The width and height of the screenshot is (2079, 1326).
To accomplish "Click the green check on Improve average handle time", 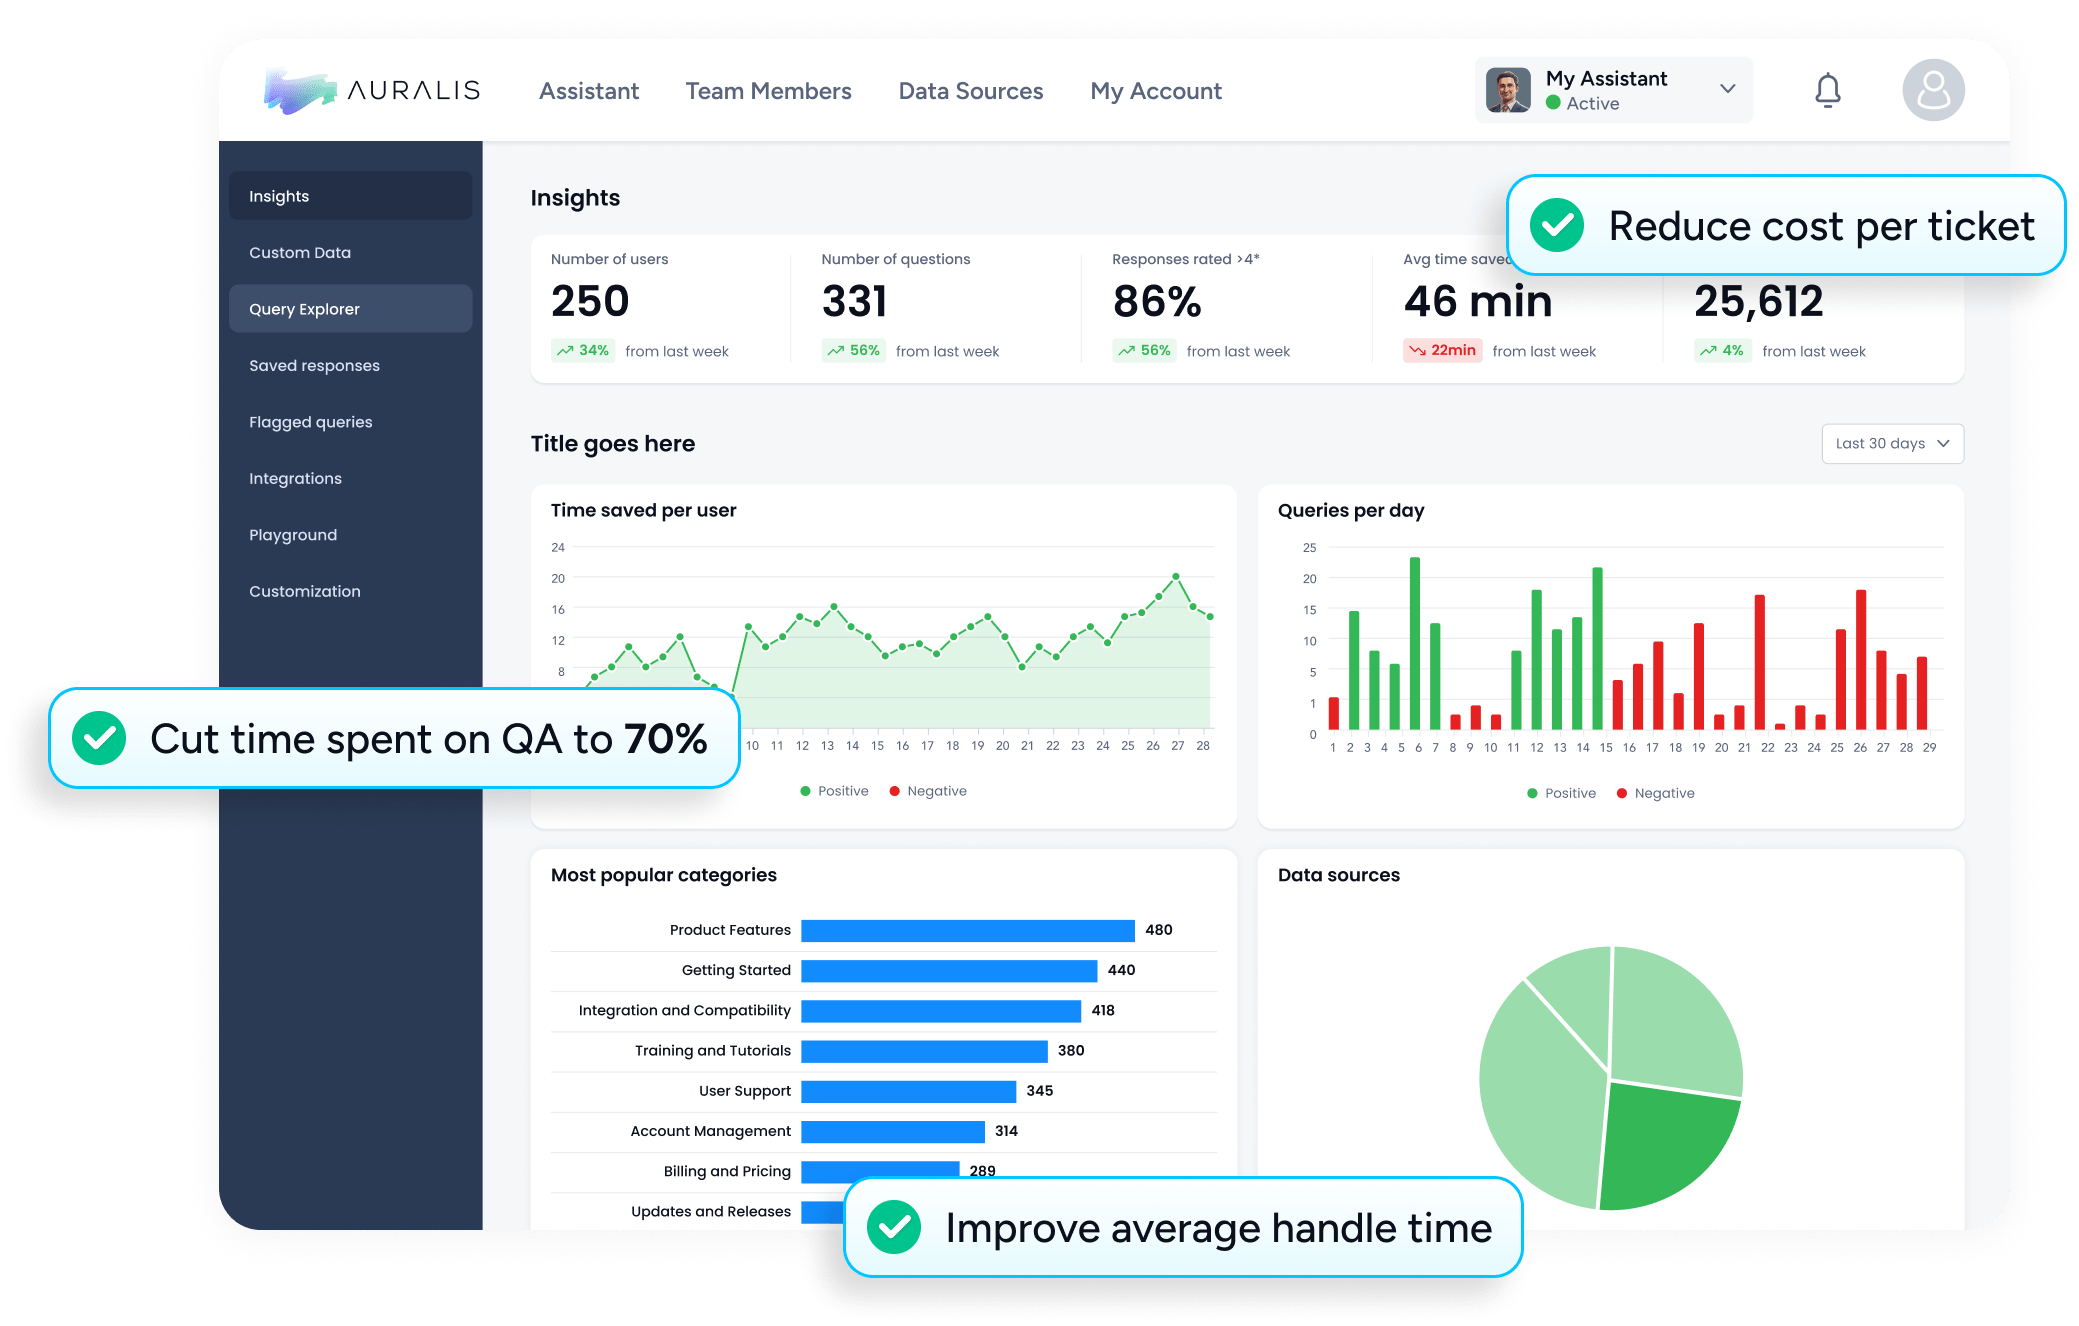I will [x=894, y=1228].
